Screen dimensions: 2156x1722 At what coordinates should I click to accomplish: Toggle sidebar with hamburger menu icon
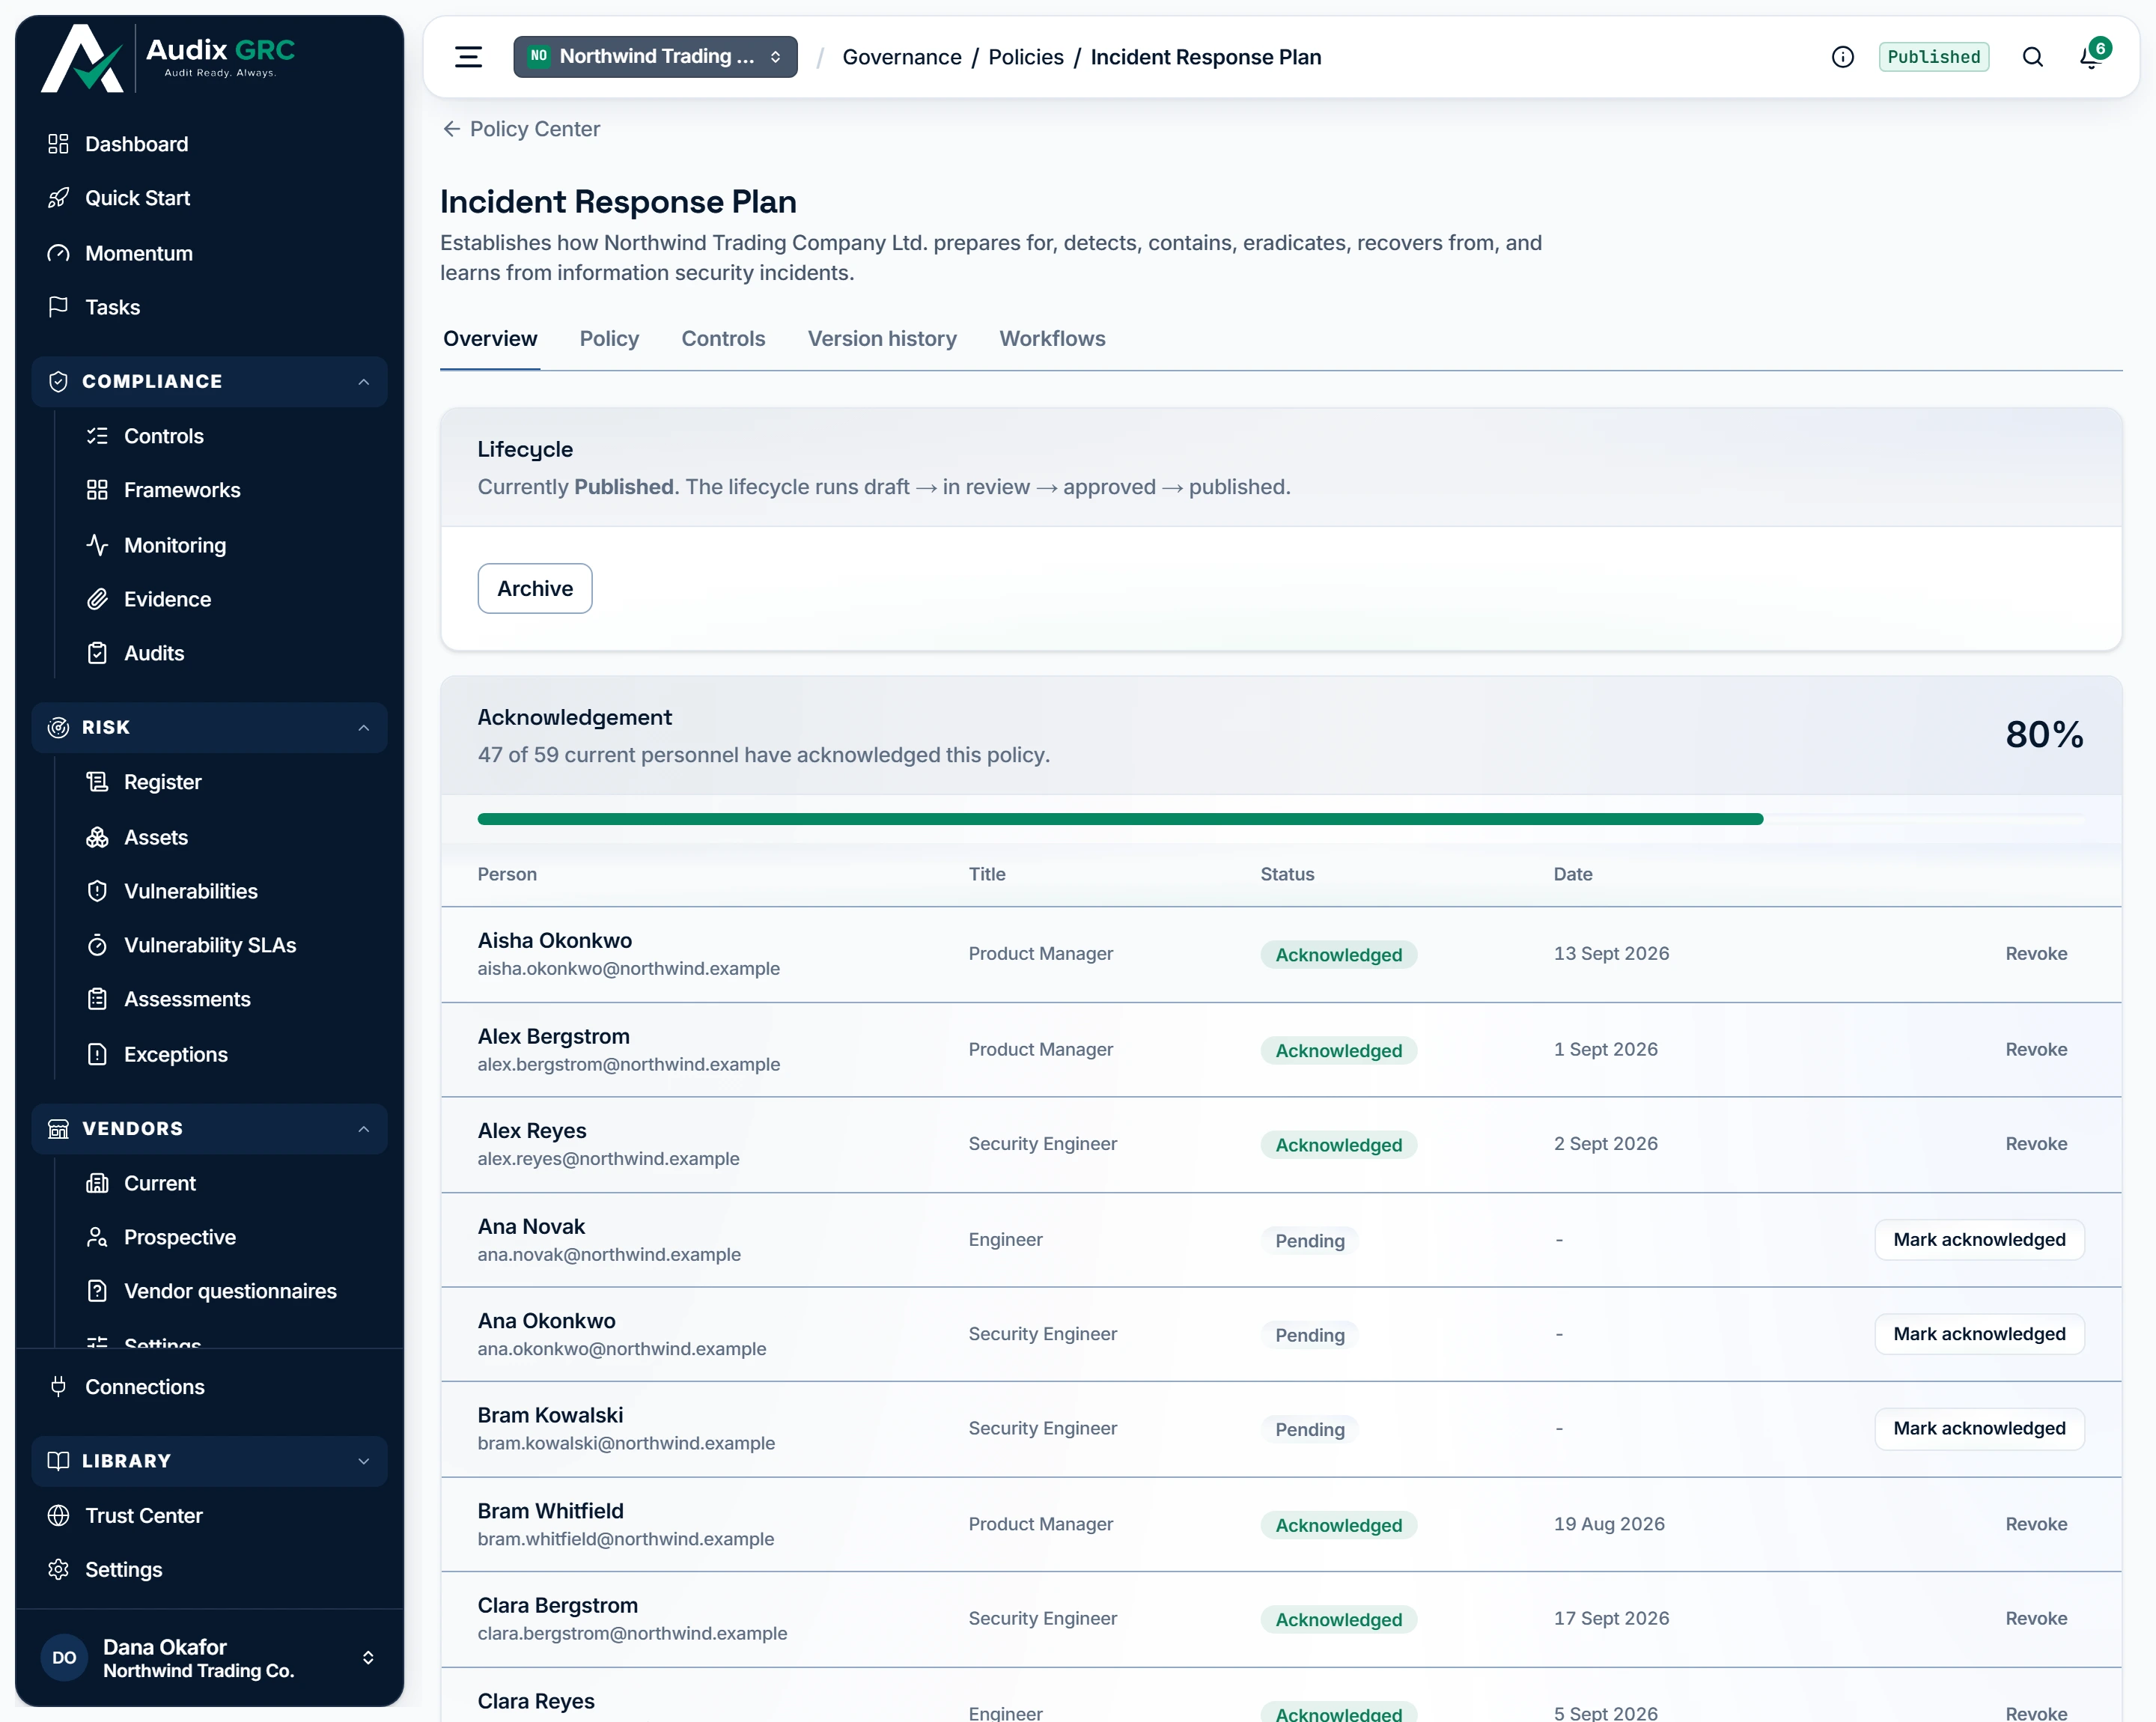[468, 57]
